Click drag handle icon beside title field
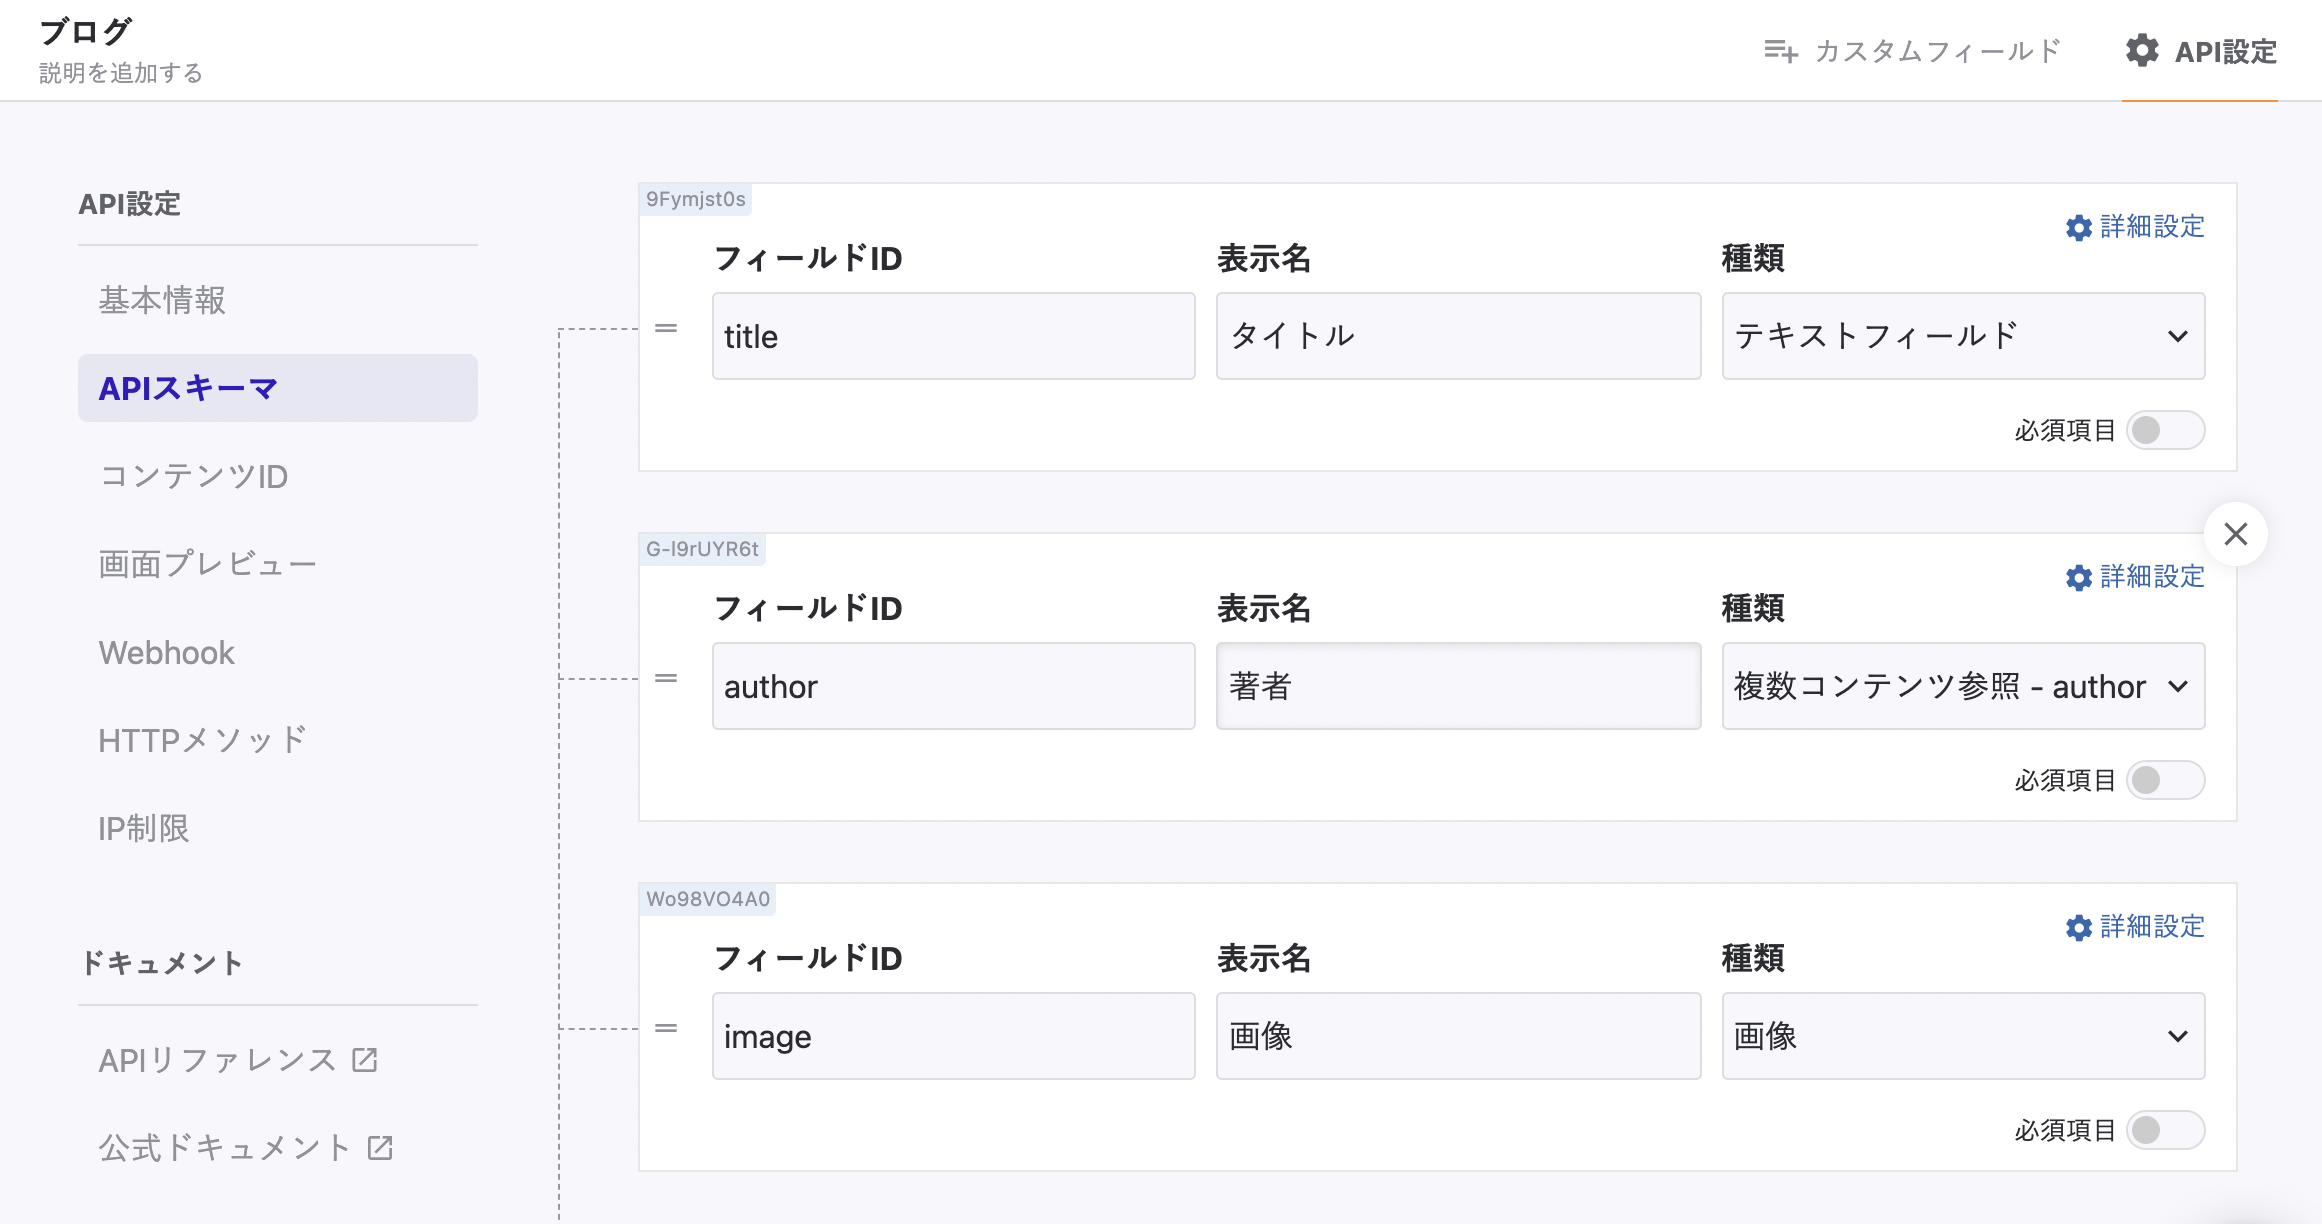This screenshot has width=2322, height=1224. coord(666,329)
